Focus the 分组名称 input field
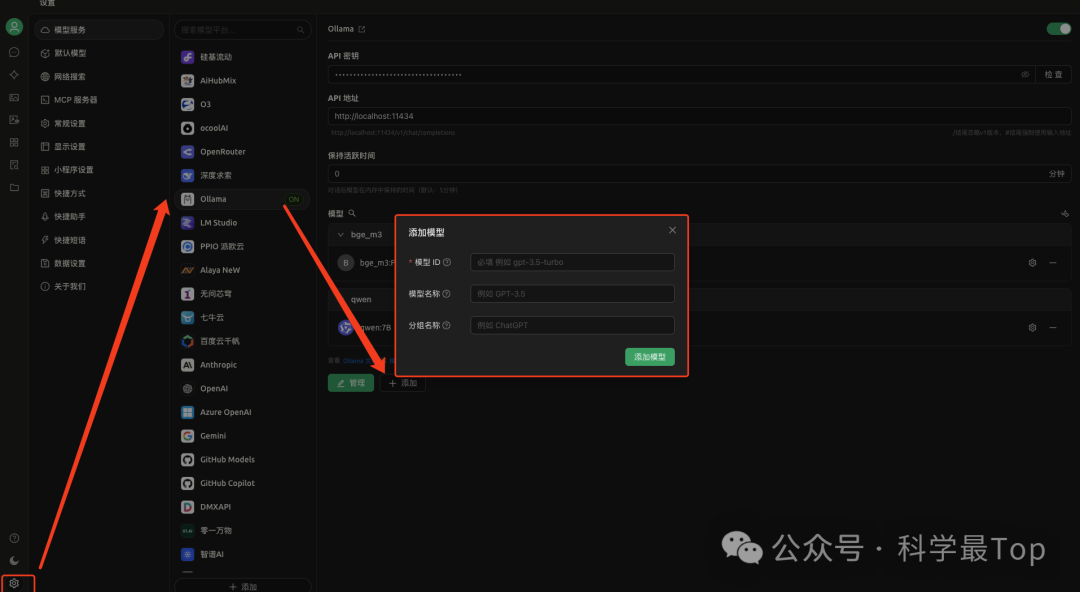Image resolution: width=1080 pixels, height=592 pixels. [x=572, y=325]
